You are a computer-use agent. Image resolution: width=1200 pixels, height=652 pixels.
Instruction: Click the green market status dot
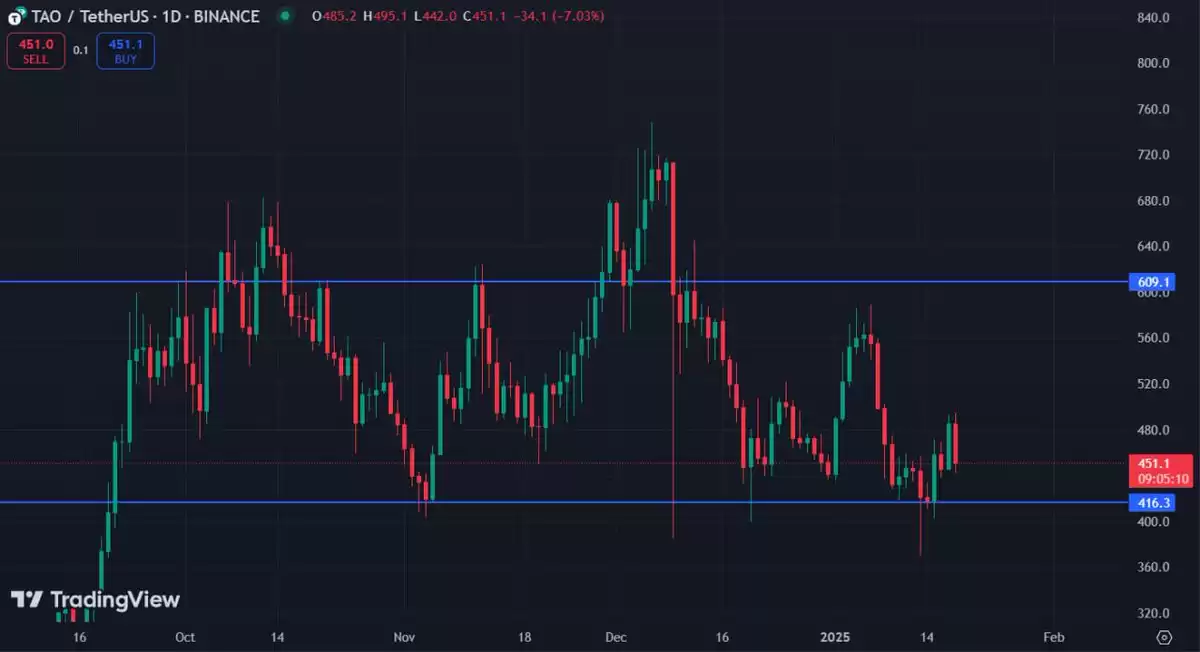(286, 16)
